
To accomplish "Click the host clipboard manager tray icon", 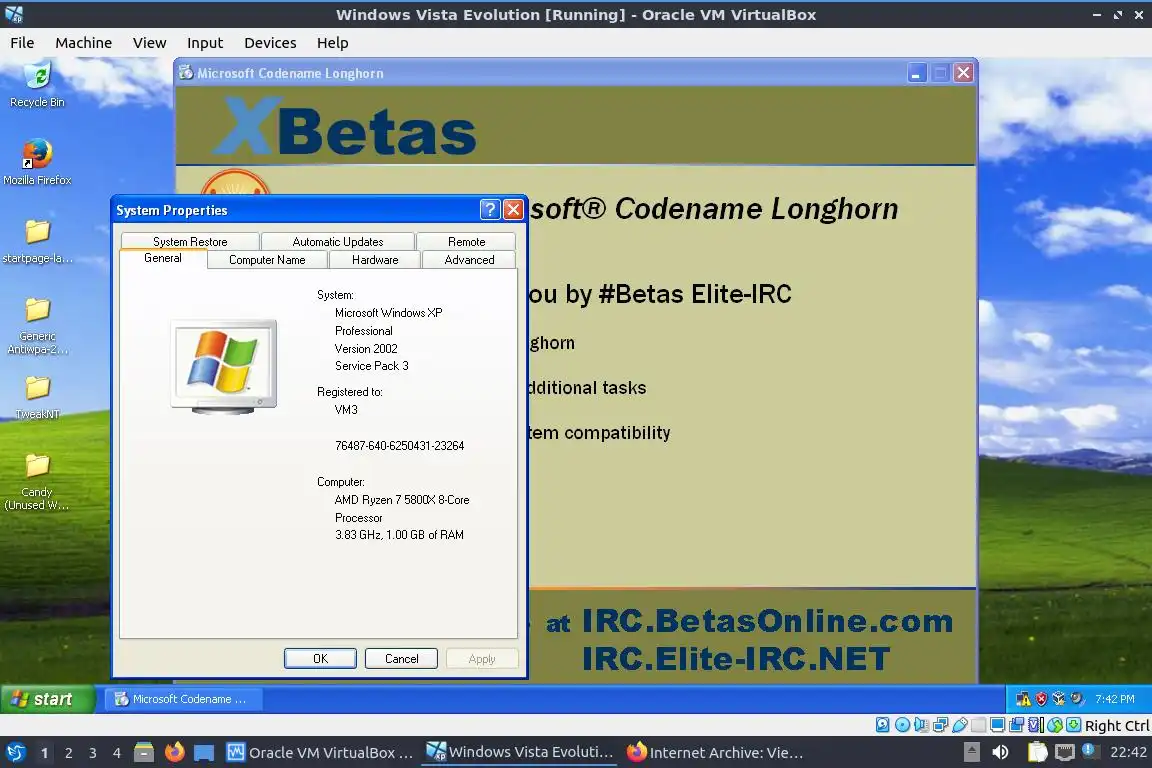I will click(1037, 752).
